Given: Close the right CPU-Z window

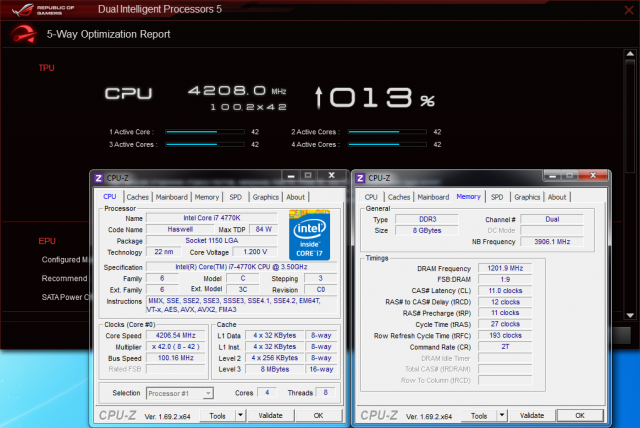Looking at the screenshot, I should coord(593,175).
